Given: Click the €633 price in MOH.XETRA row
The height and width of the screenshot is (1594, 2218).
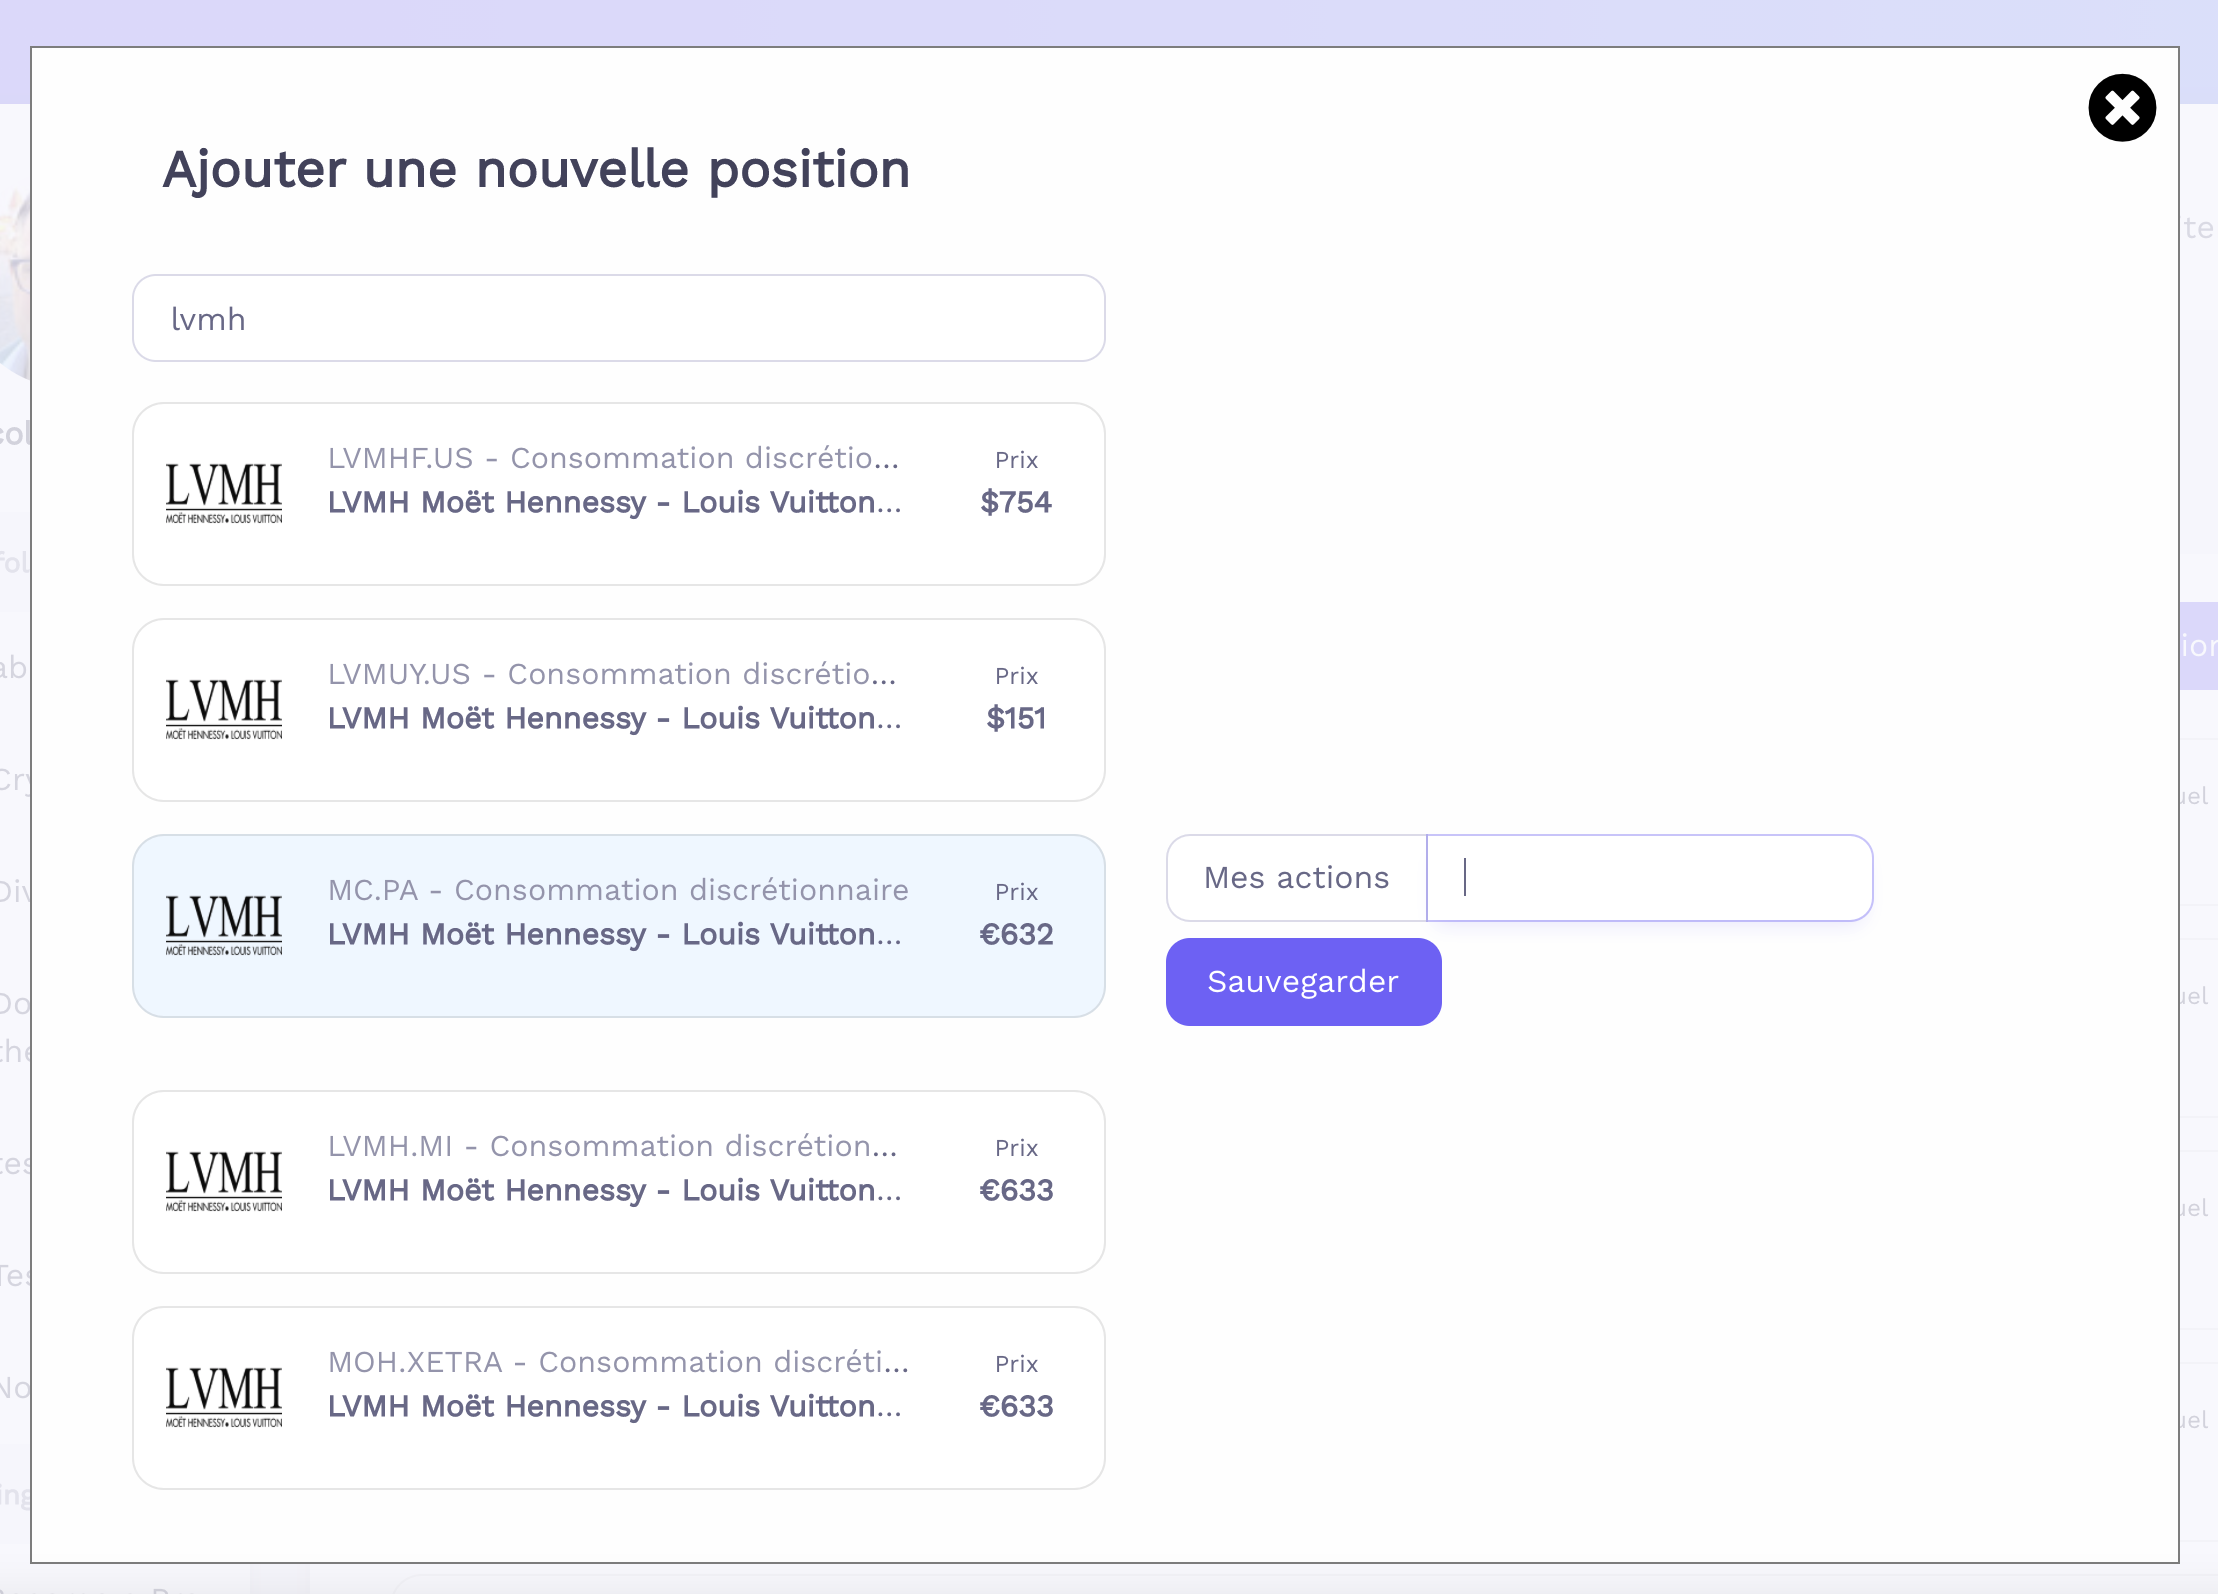Looking at the screenshot, I should click(1016, 1406).
